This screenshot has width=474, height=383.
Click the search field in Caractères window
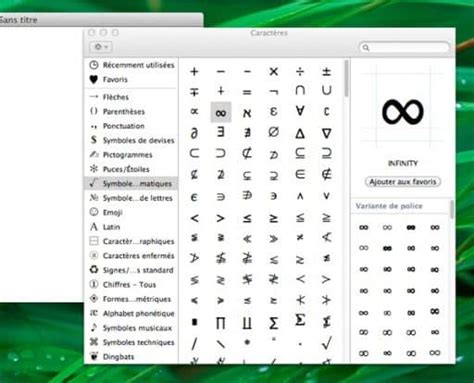point(404,47)
